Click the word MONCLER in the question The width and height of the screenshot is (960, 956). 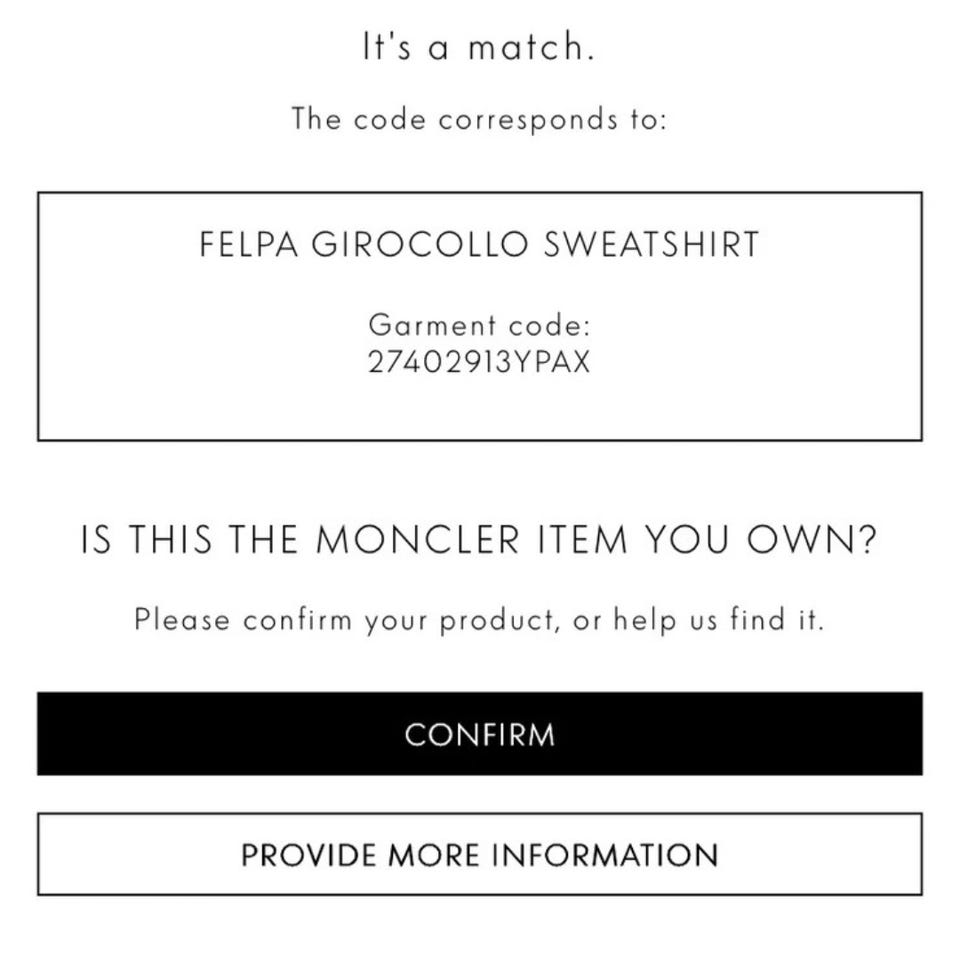(x=417, y=541)
